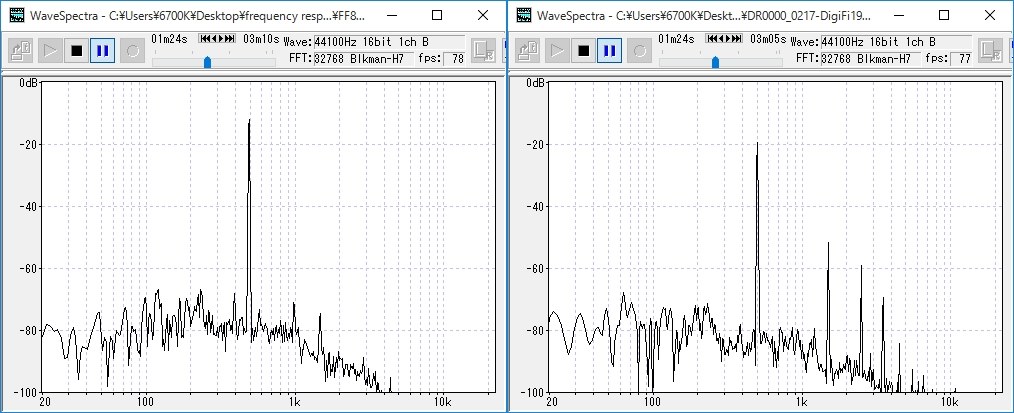Open a file in the FF8 window
Viewport: 1014px width, 413px height.
[21, 50]
